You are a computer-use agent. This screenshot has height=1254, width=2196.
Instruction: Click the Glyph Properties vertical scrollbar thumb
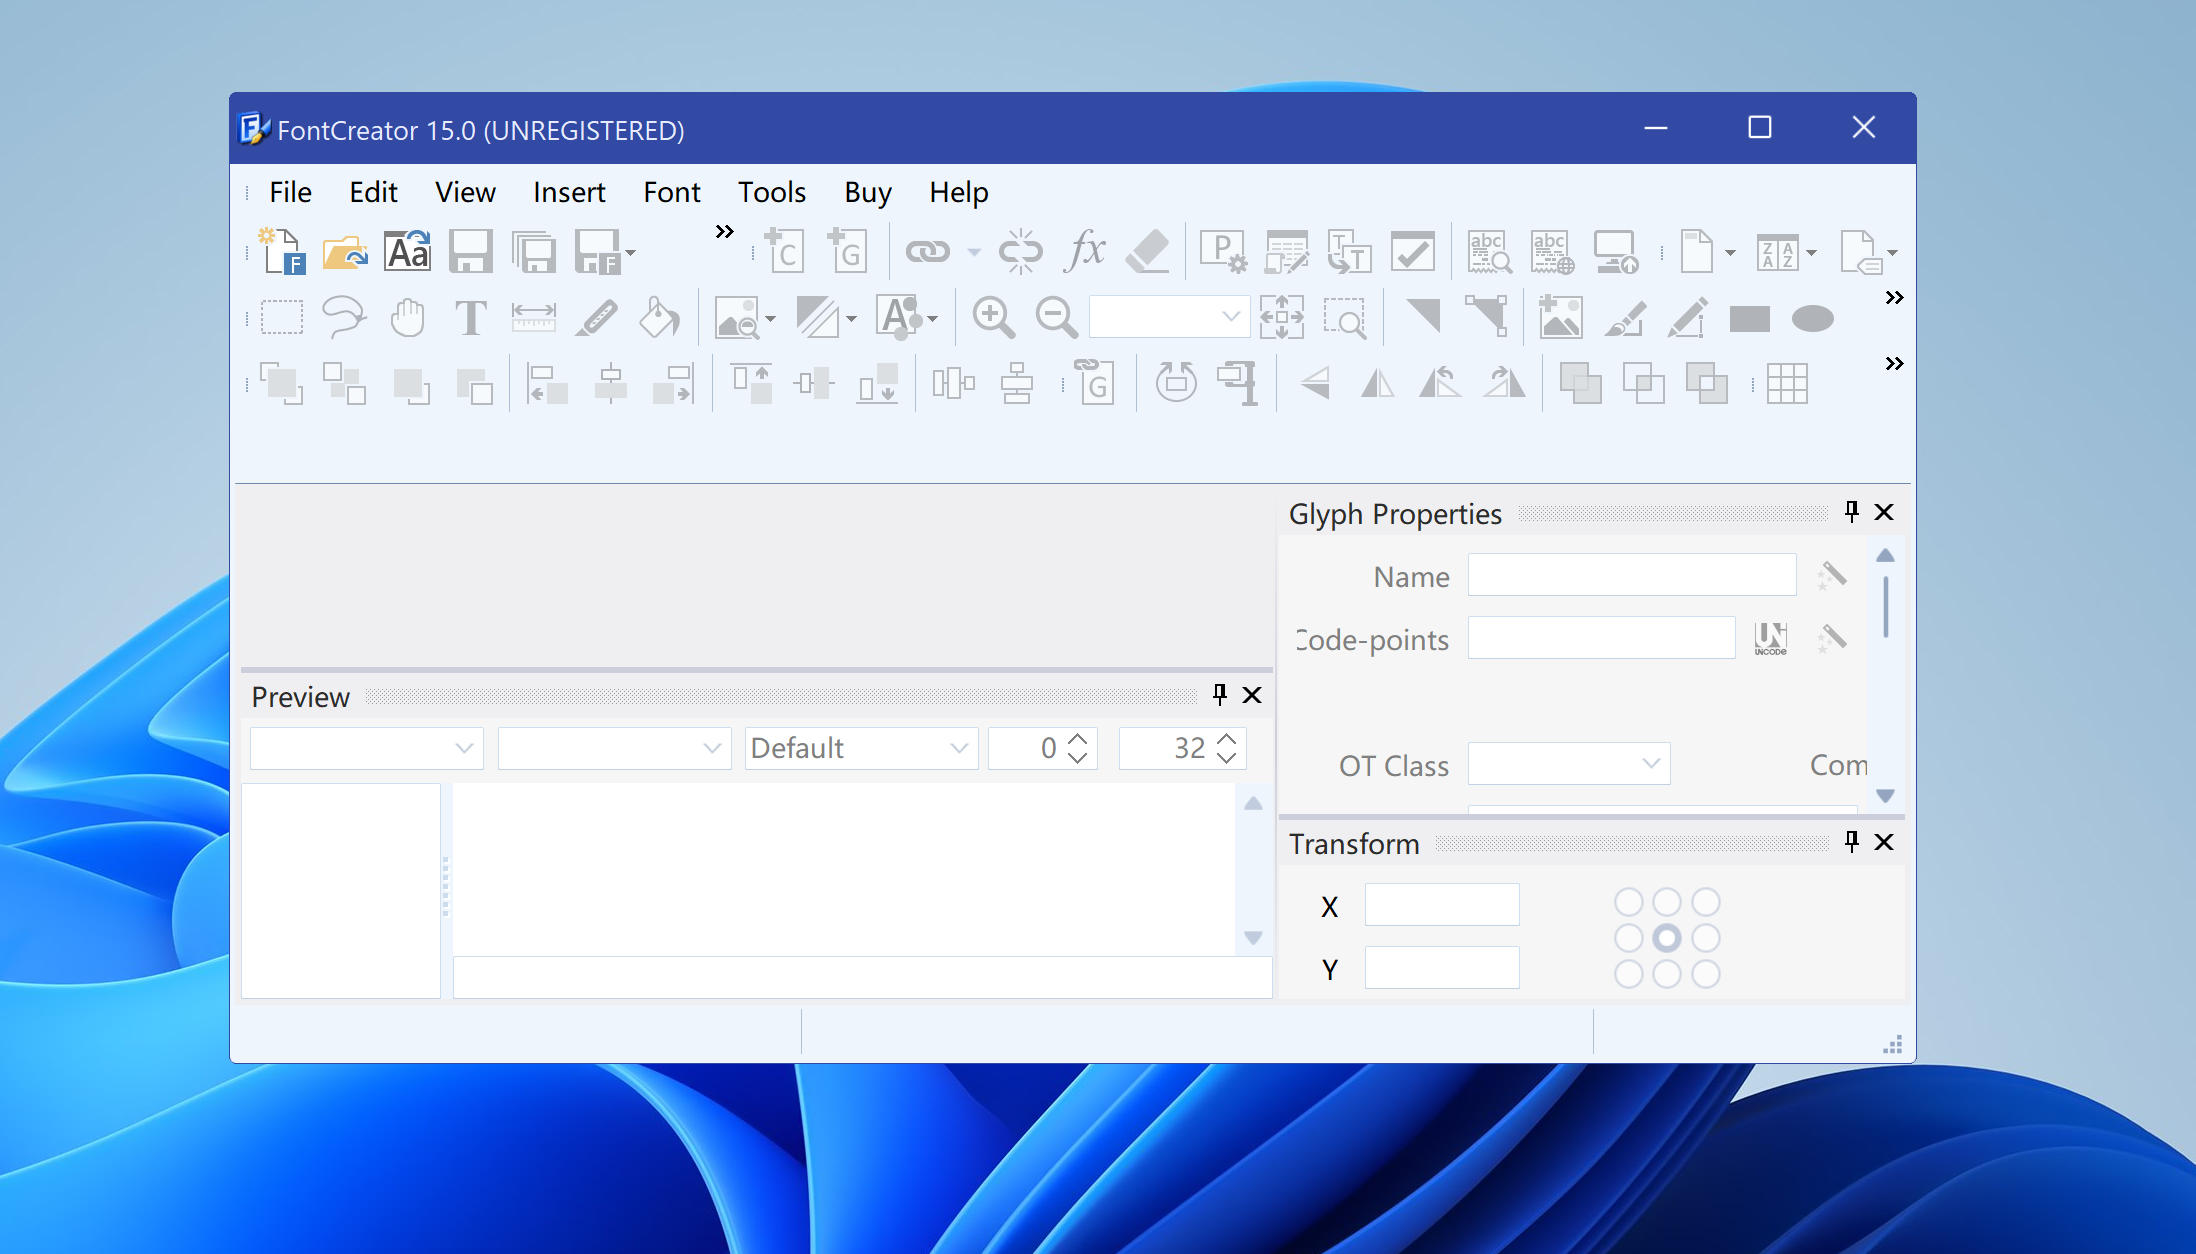1886,606
